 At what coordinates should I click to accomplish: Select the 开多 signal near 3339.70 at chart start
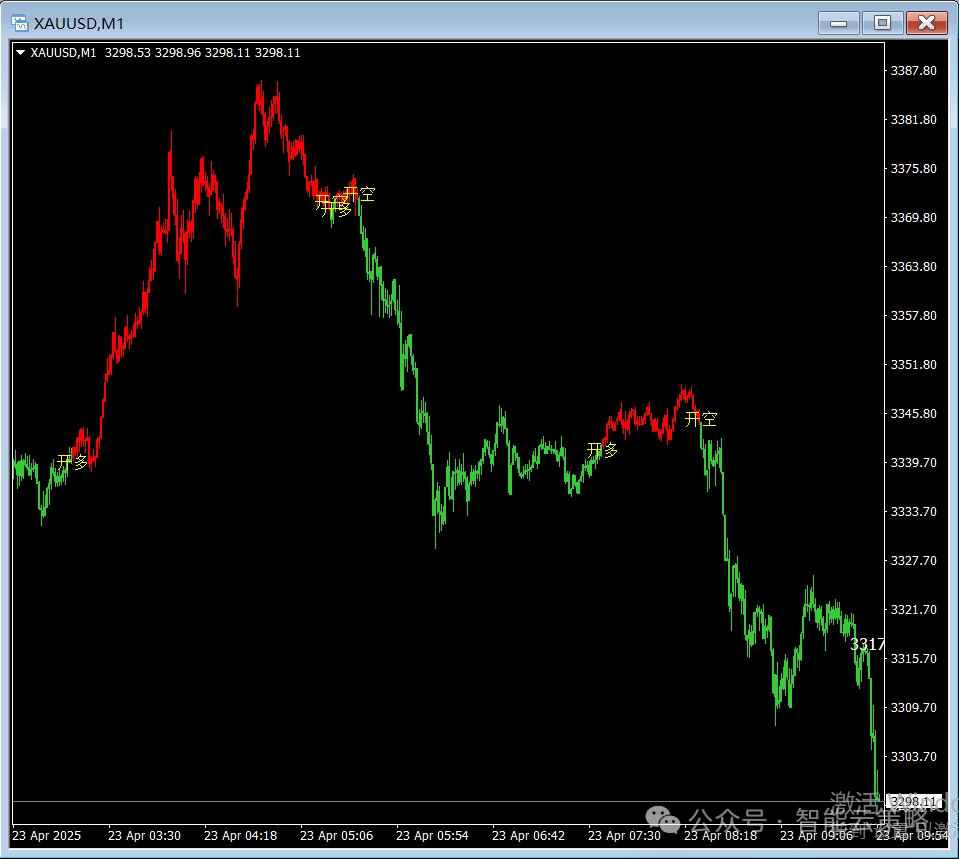pos(73,462)
